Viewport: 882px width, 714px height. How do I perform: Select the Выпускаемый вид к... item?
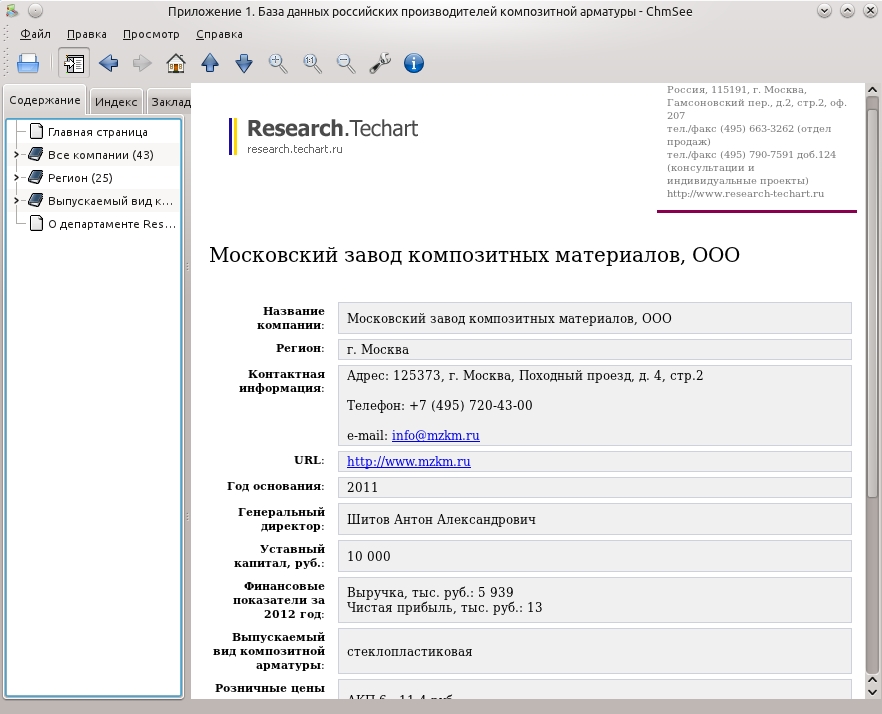tap(110, 201)
